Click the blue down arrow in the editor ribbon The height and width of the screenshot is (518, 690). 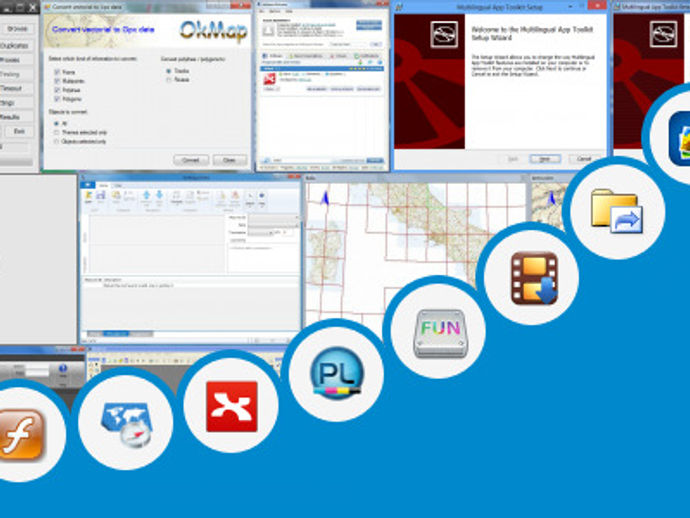[x=159, y=195]
